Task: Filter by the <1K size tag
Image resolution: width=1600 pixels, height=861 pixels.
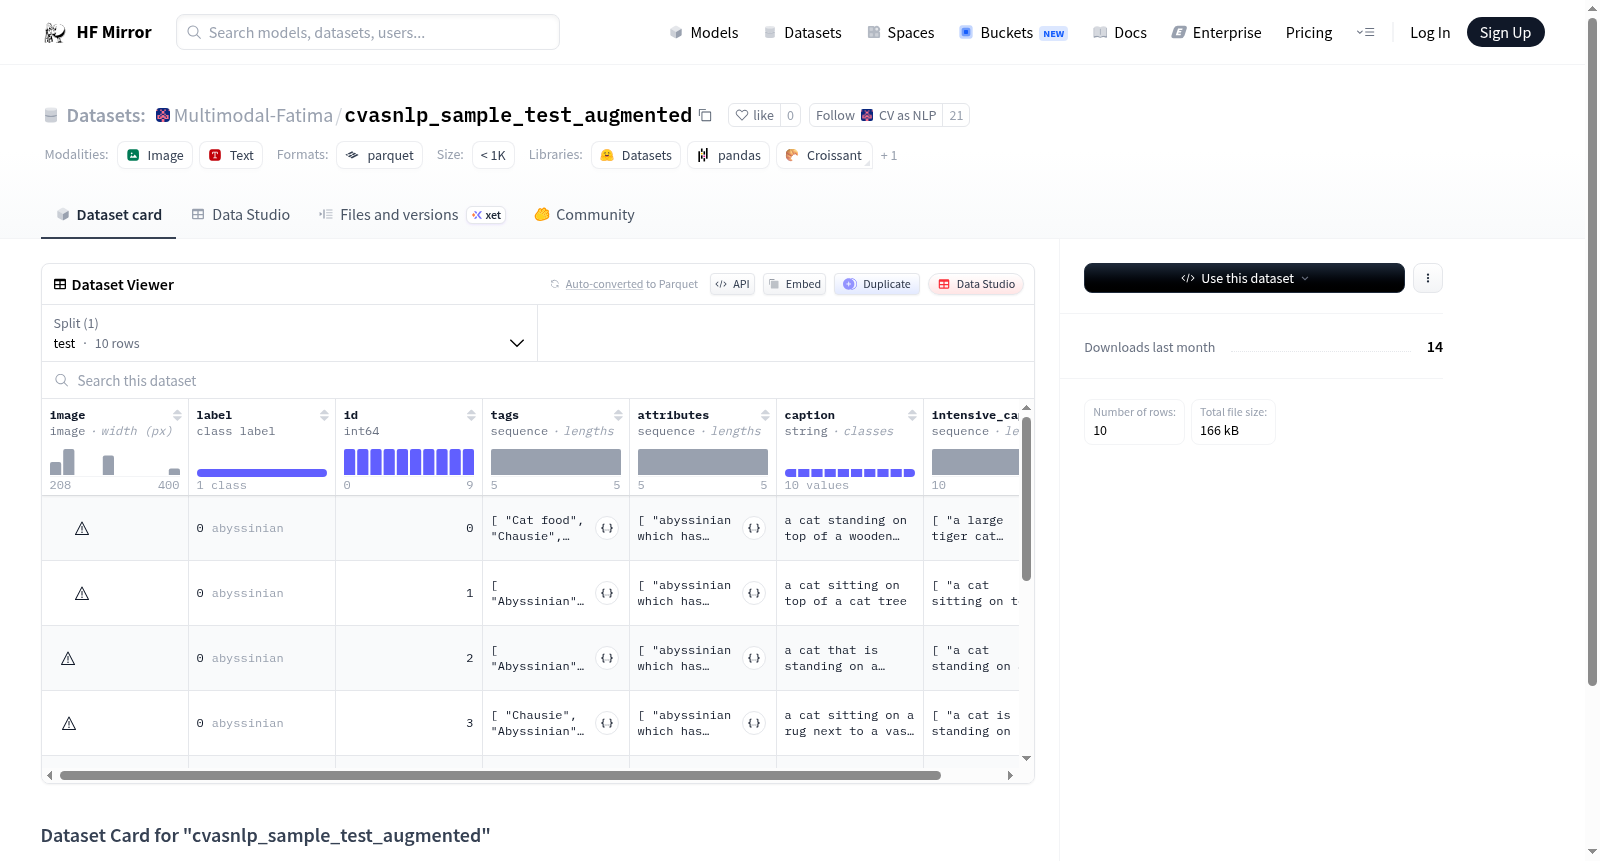Action: click(x=492, y=155)
